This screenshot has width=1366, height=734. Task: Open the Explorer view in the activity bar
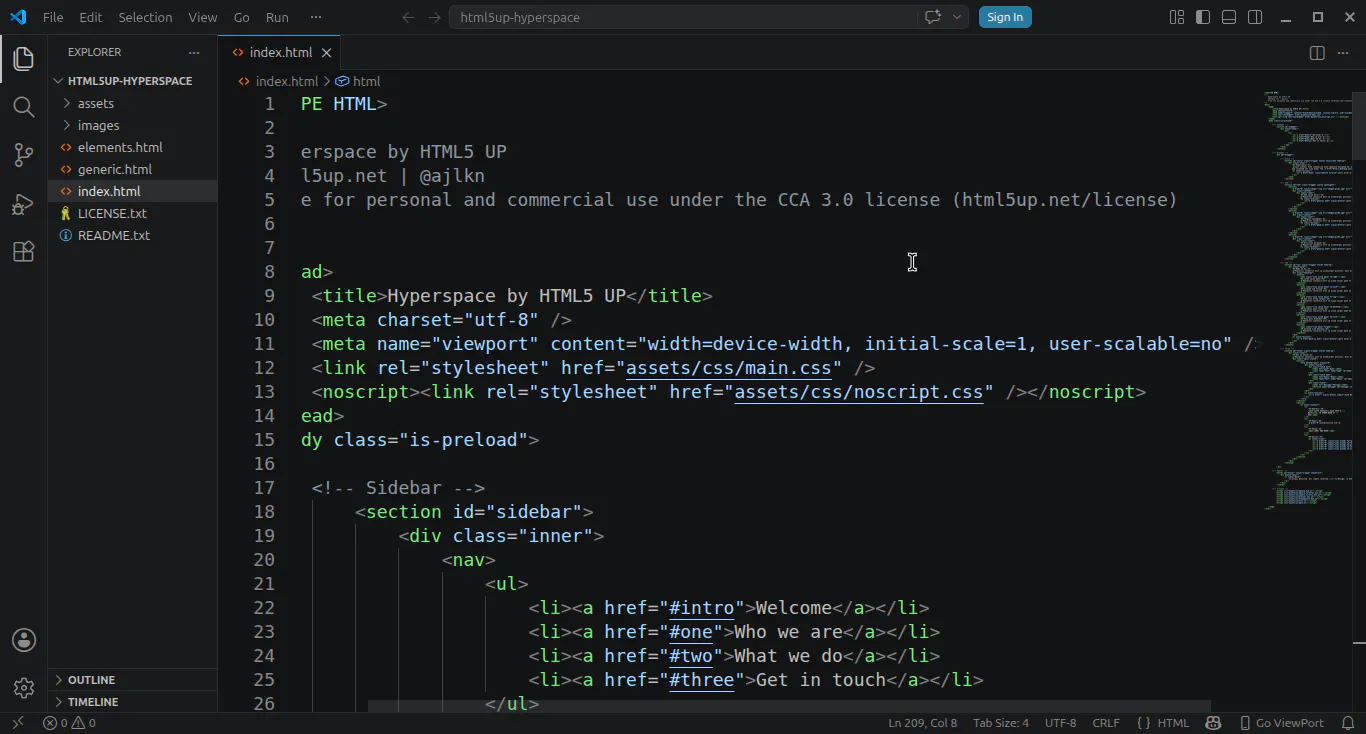[24, 59]
